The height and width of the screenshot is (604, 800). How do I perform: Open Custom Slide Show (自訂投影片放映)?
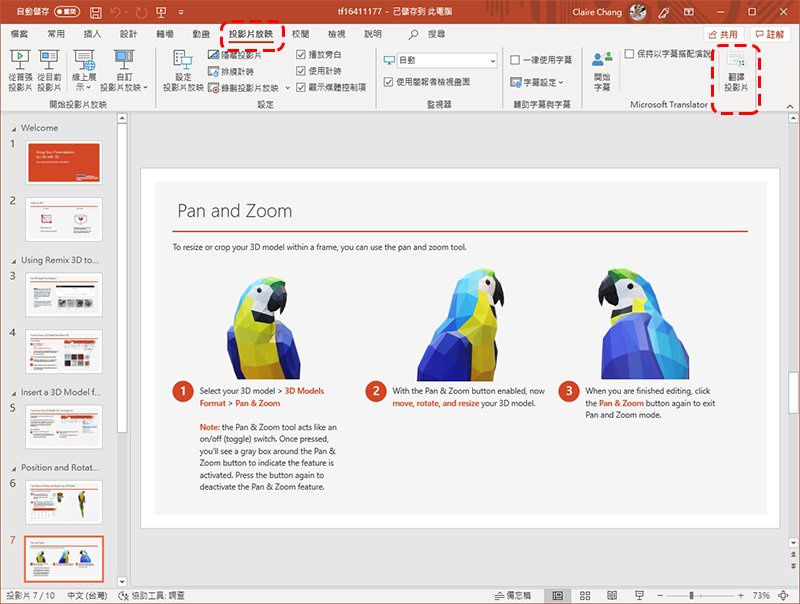click(124, 70)
